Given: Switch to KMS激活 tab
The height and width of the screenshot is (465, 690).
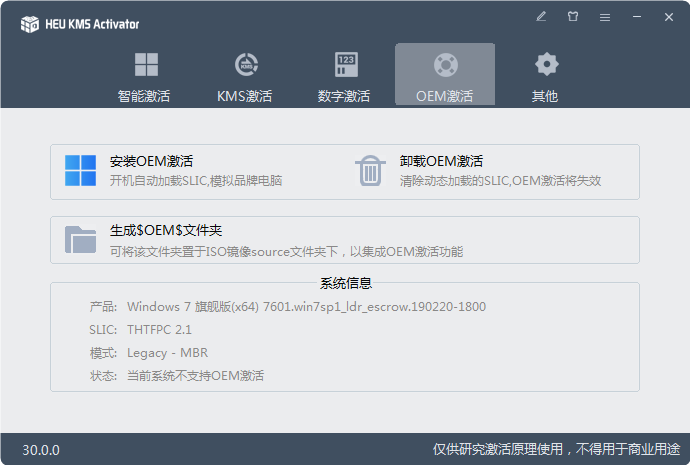Looking at the screenshot, I should (245, 75).
